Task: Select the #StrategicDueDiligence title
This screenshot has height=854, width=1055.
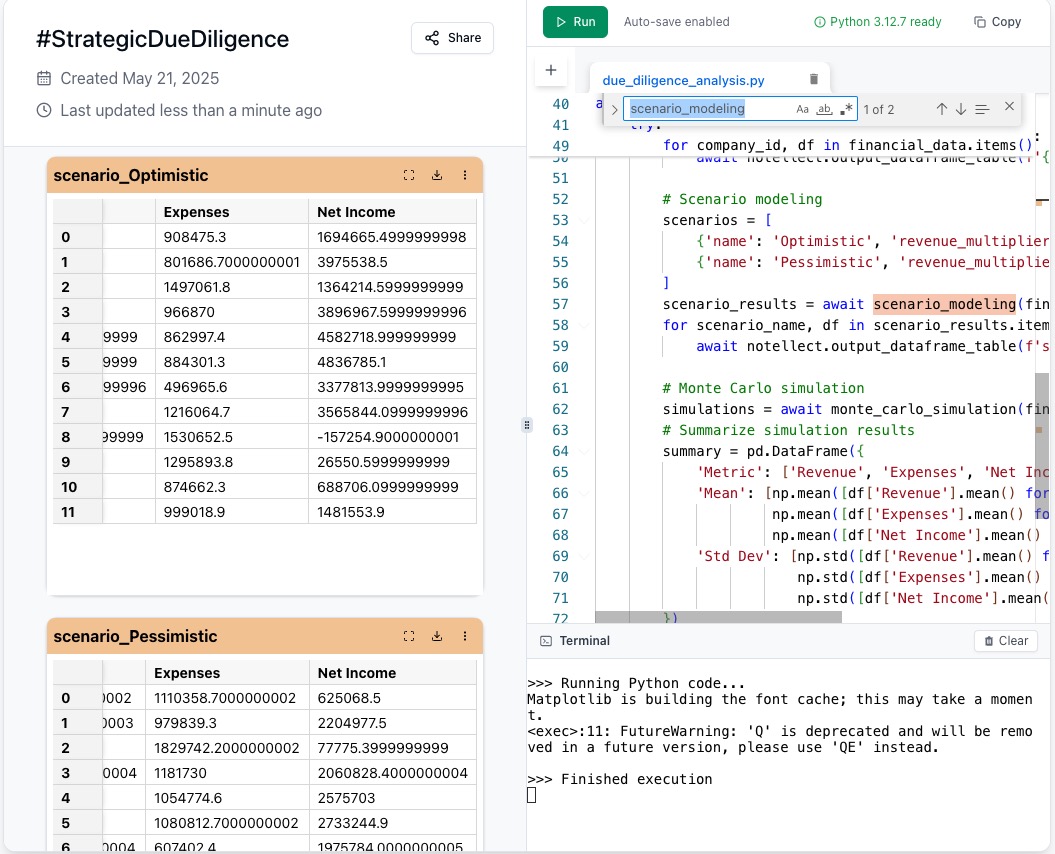Action: 162,39
